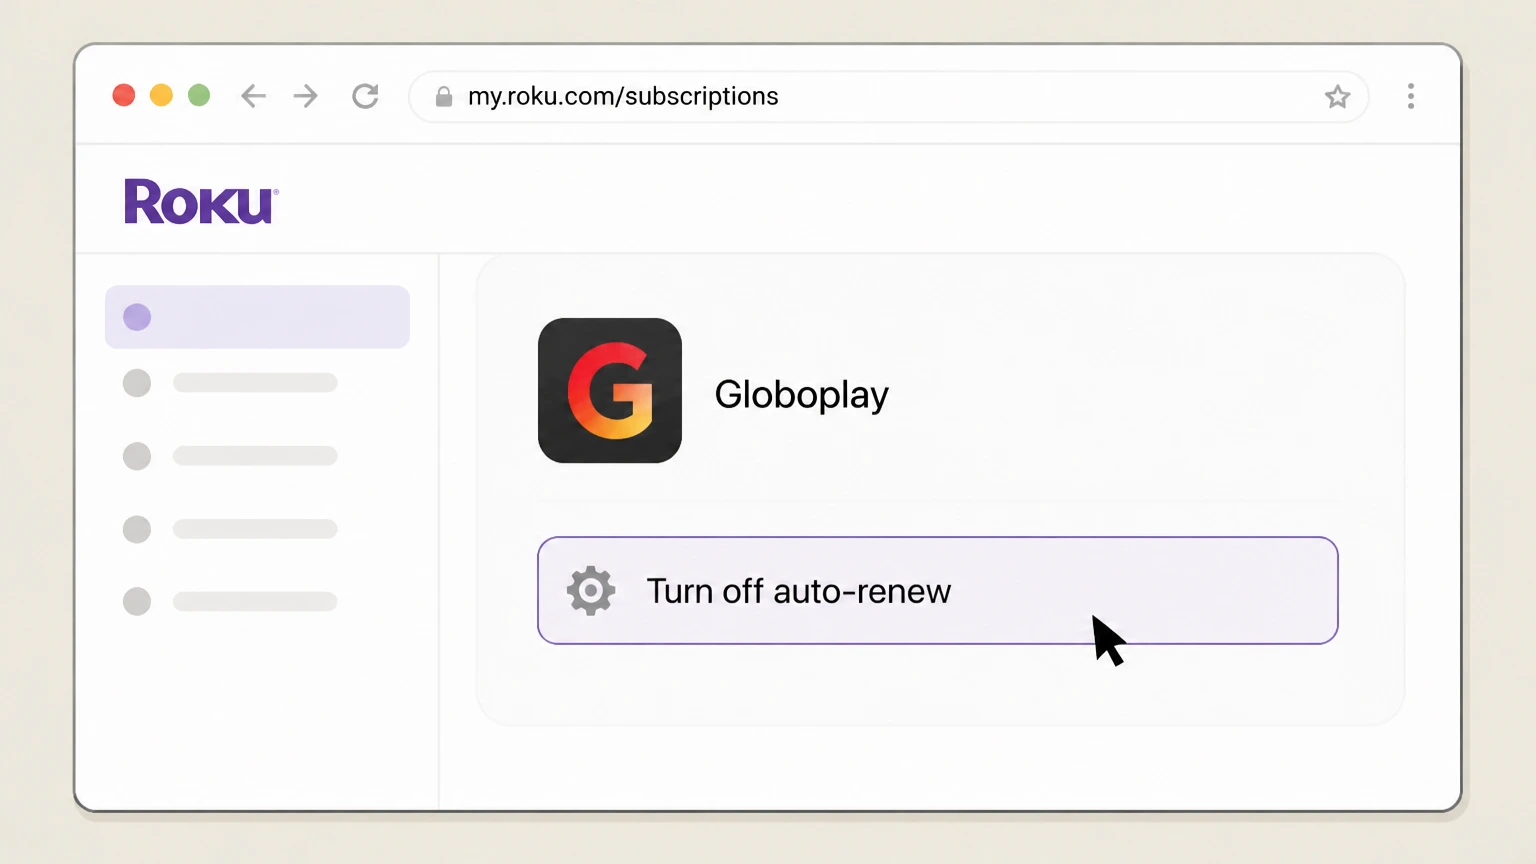Reload the page with the refresh icon
The width and height of the screenshot is (1536, 864).
pyautogui.click(x=365, y=96)
